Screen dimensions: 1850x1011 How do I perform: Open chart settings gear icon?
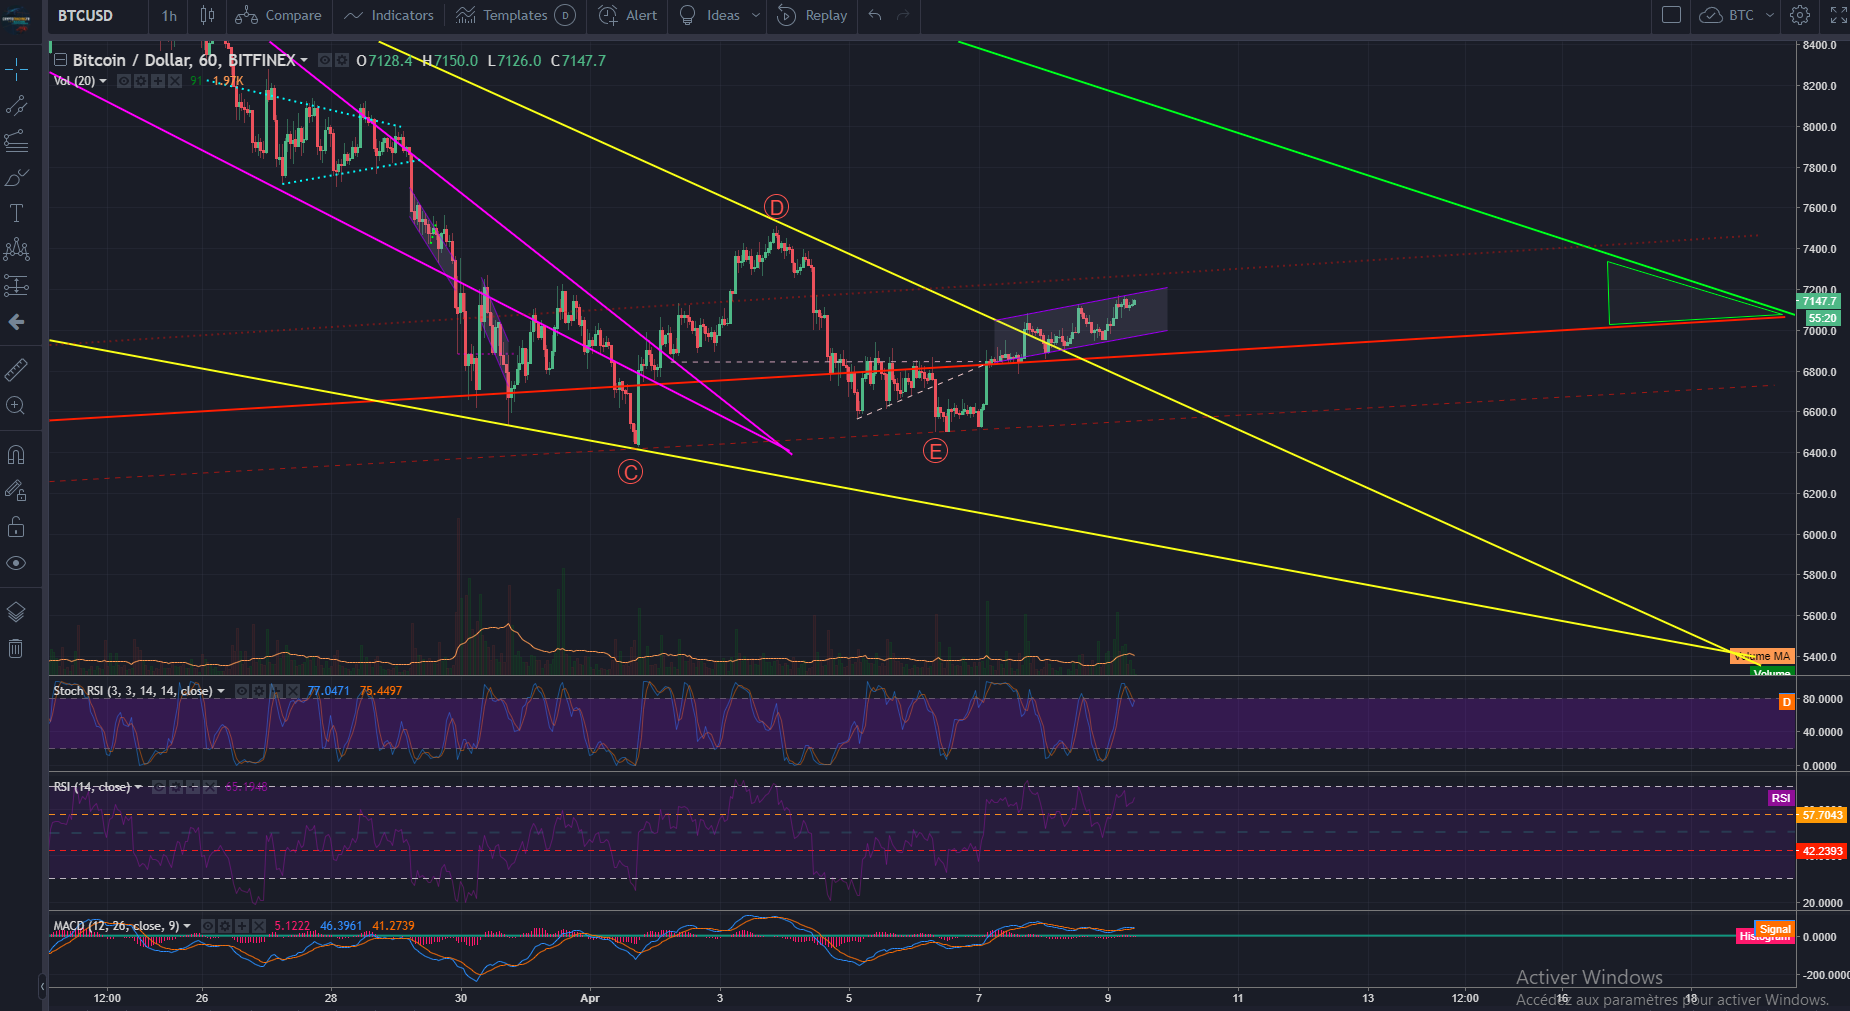tap(1800, 15)
